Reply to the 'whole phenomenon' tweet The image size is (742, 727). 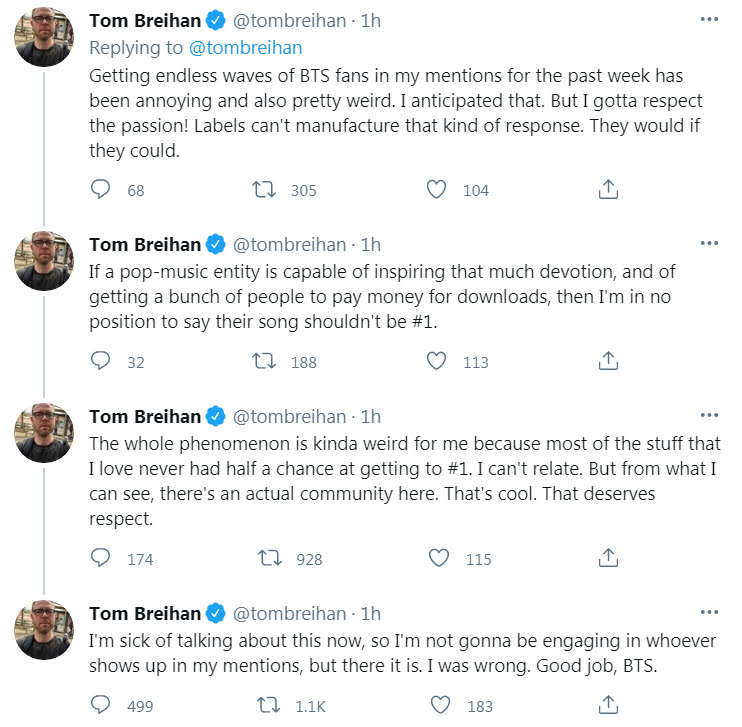point(100,558)
